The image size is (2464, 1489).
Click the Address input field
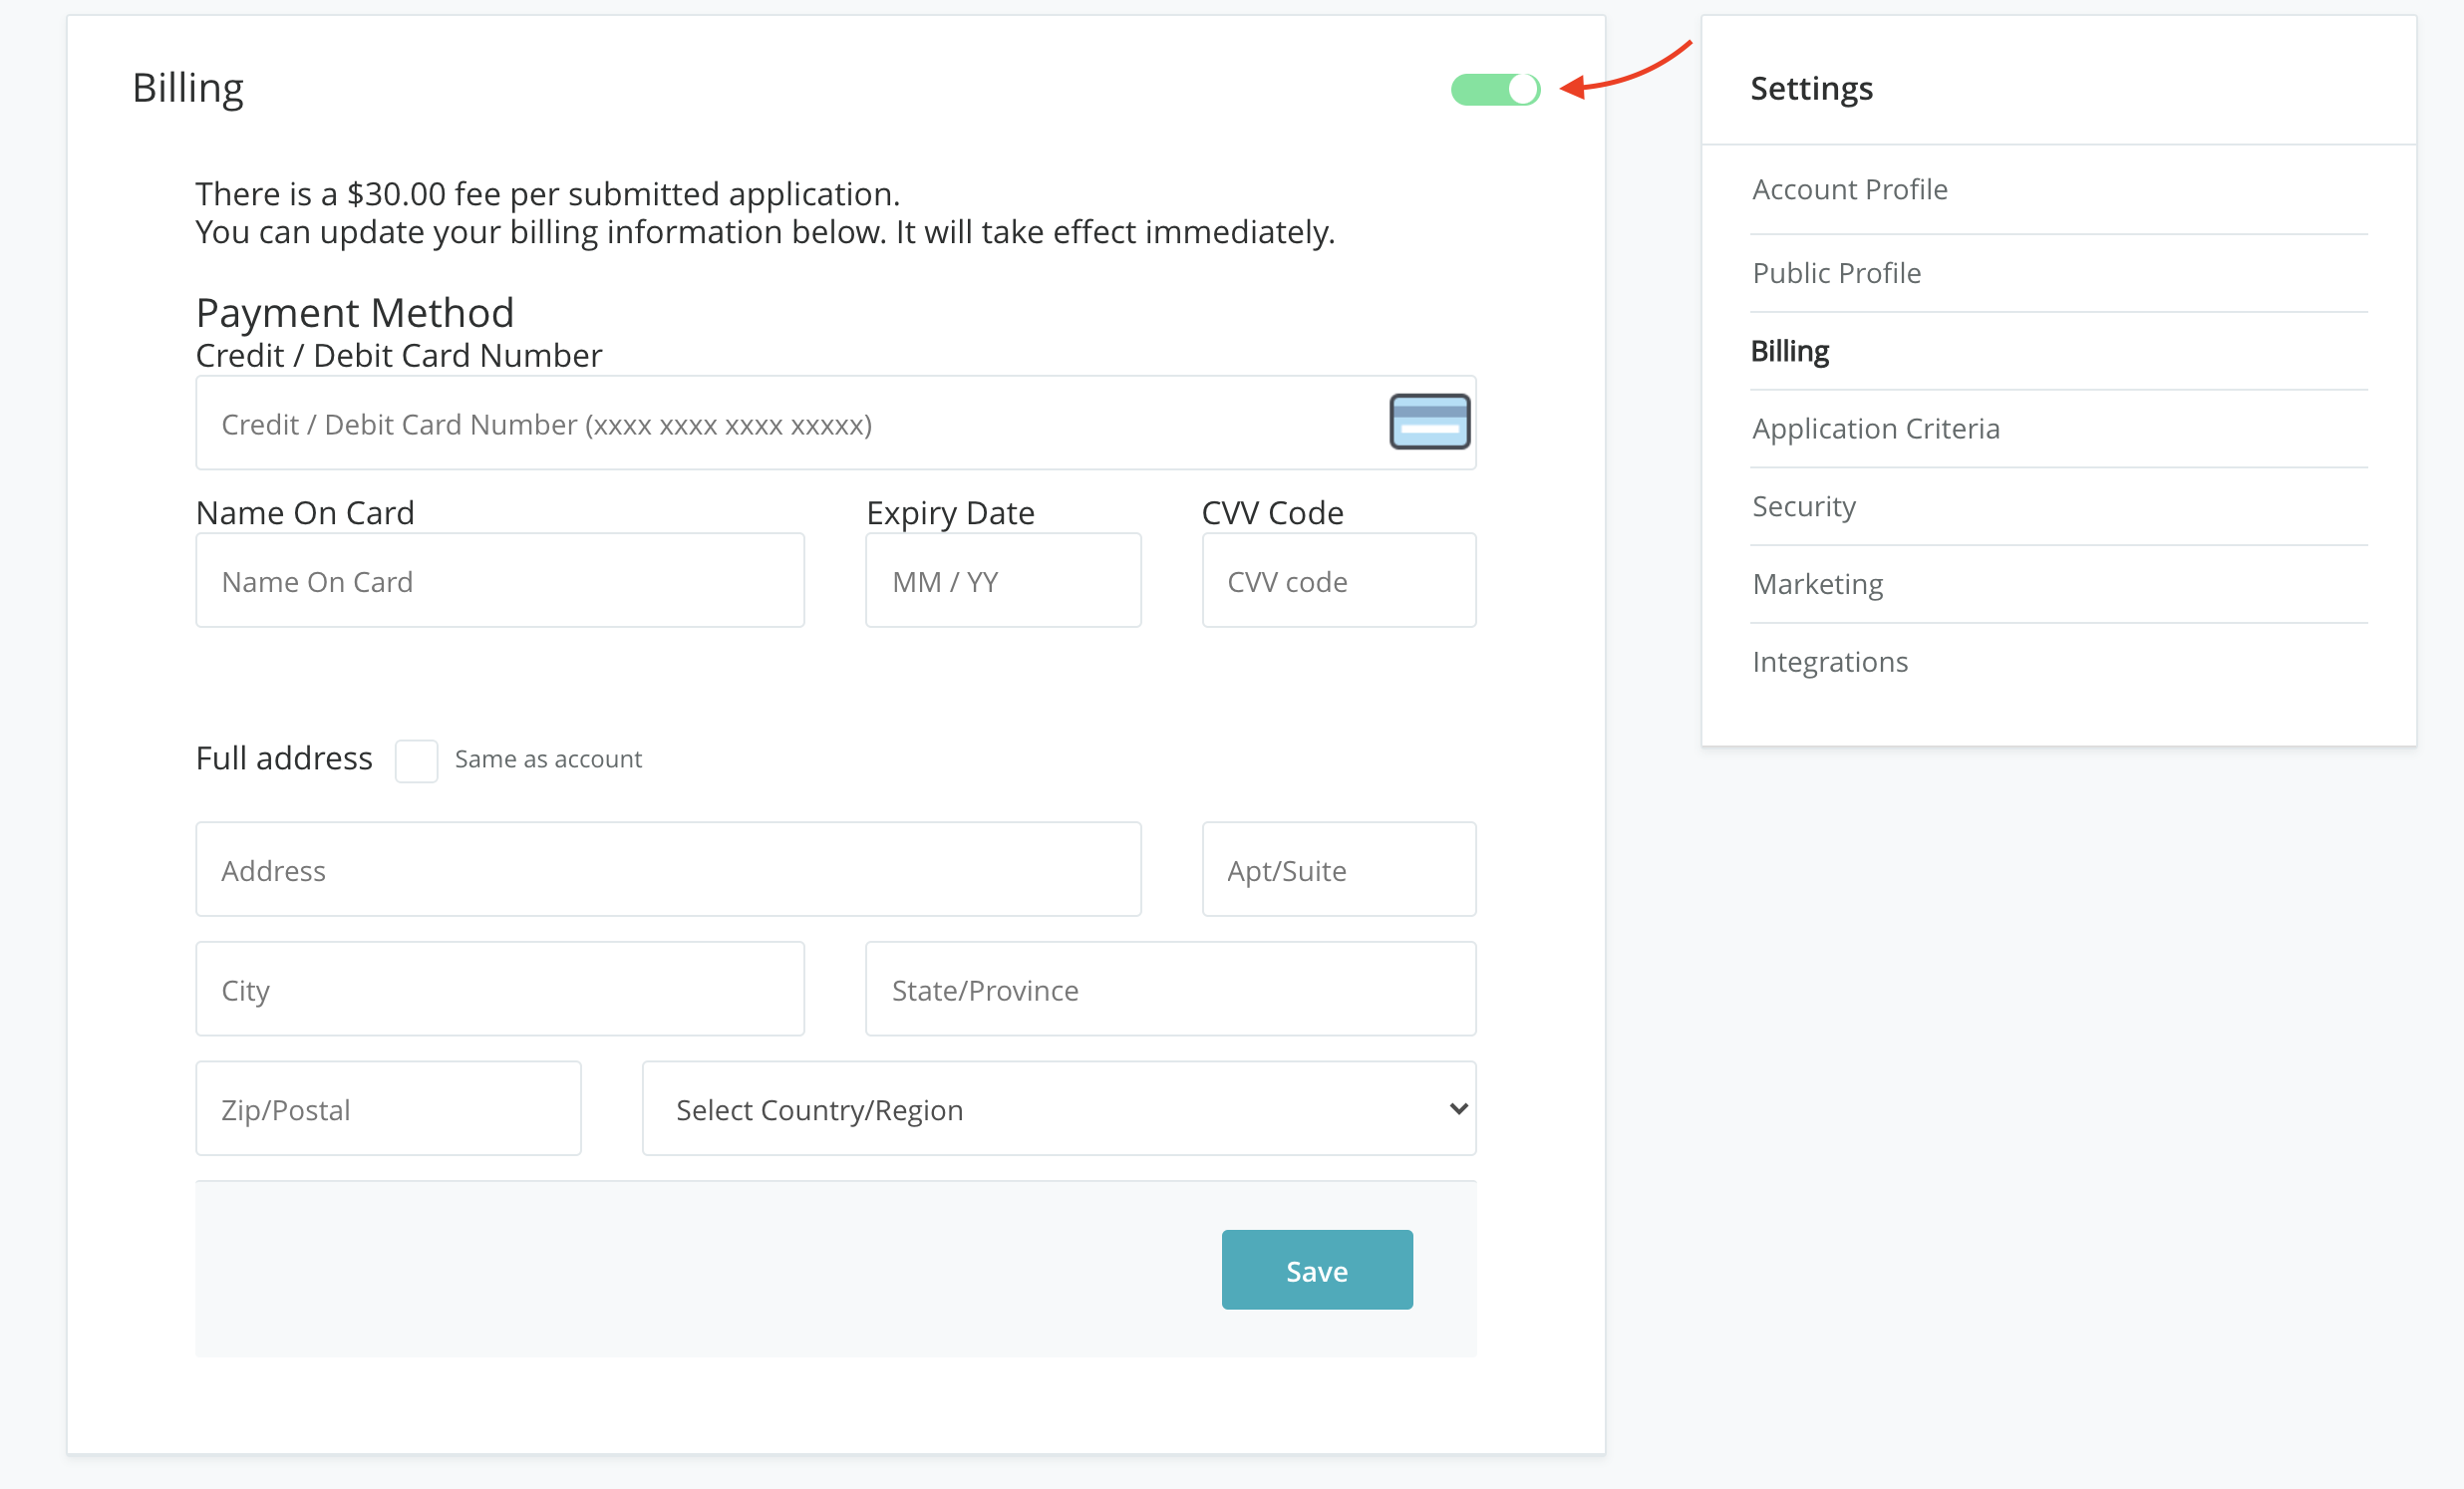(x=668, y=870)
